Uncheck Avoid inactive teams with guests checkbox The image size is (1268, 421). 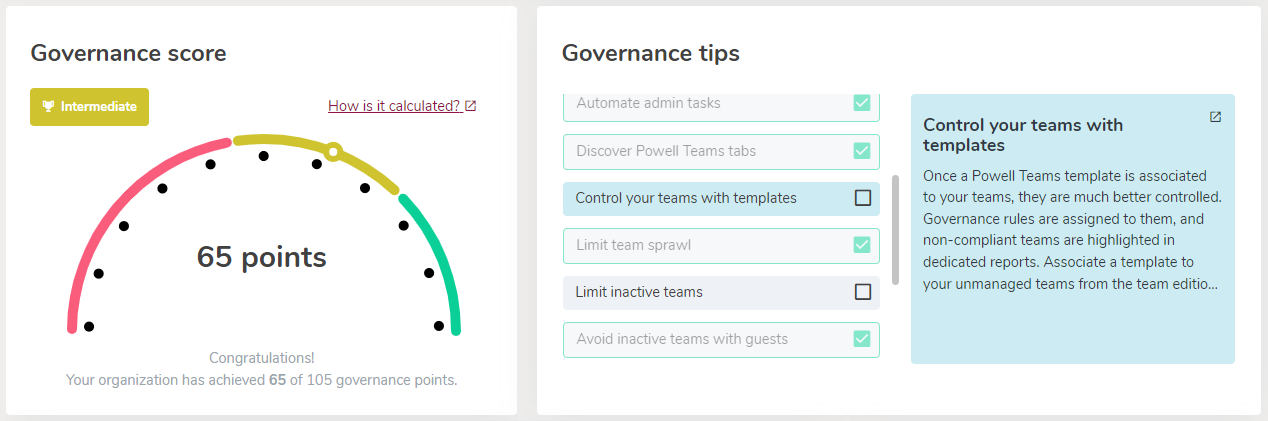[862, 339]
